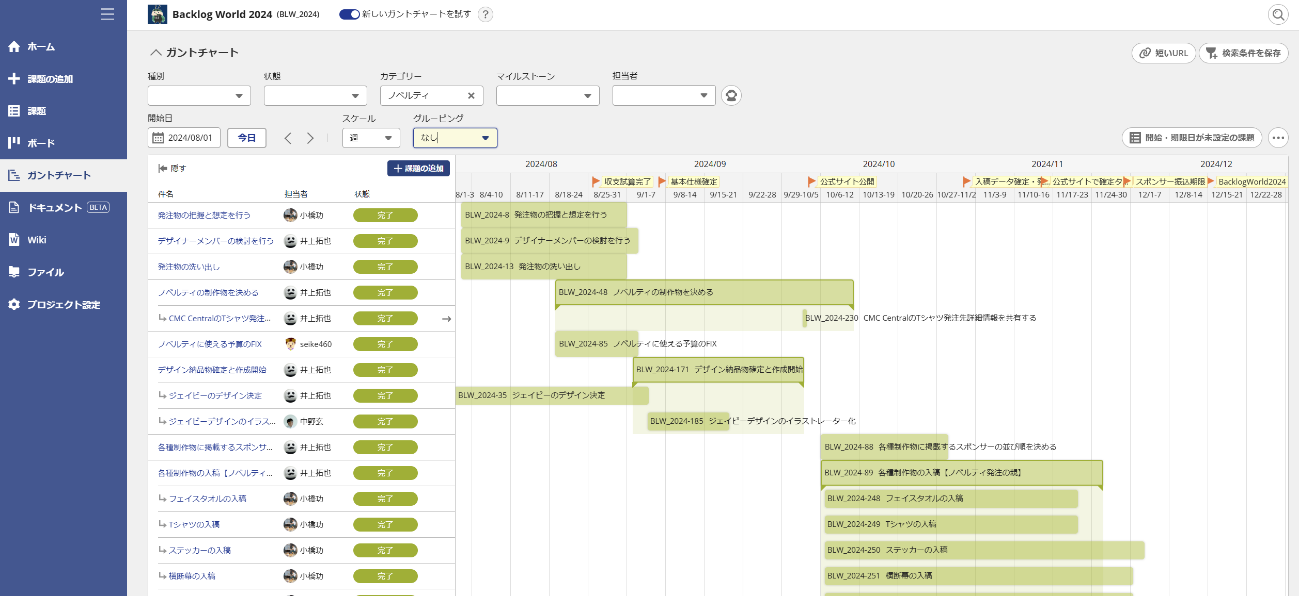Click seike460 assignee avatar

[290, 344]
